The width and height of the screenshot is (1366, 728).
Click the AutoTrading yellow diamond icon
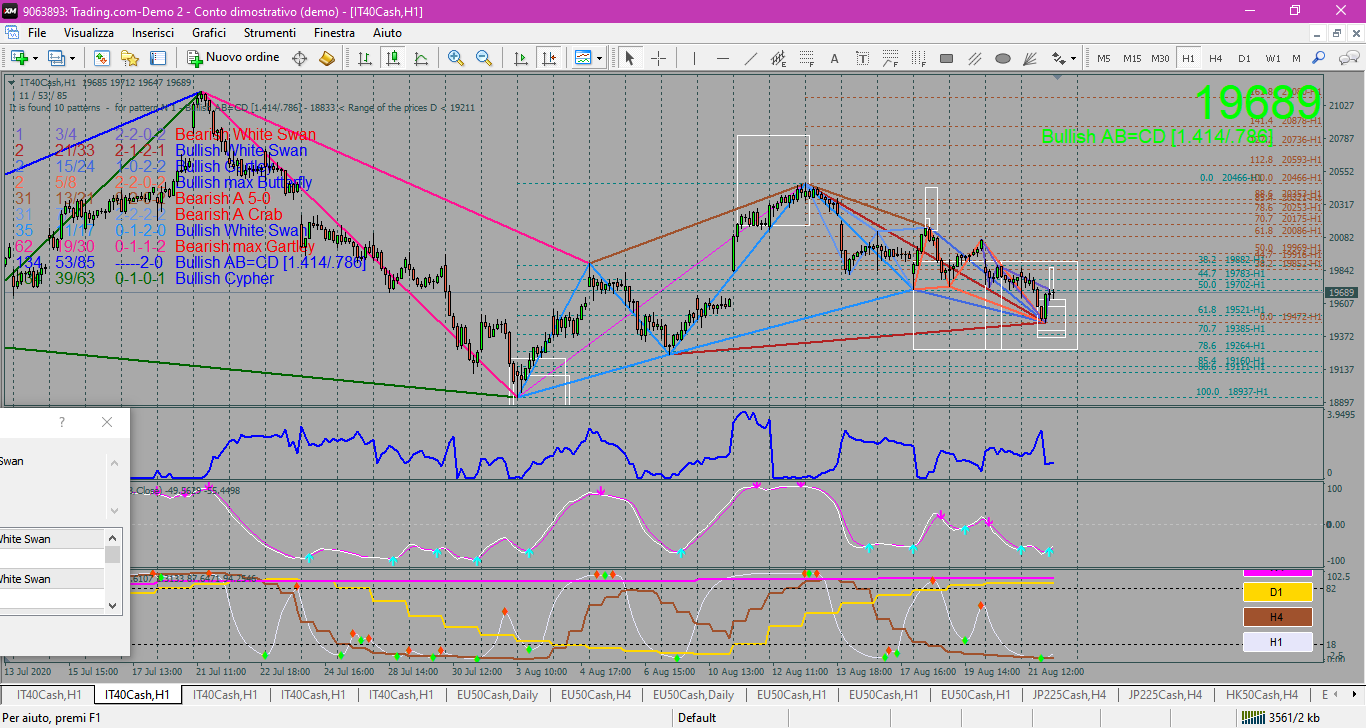[326, 58]
